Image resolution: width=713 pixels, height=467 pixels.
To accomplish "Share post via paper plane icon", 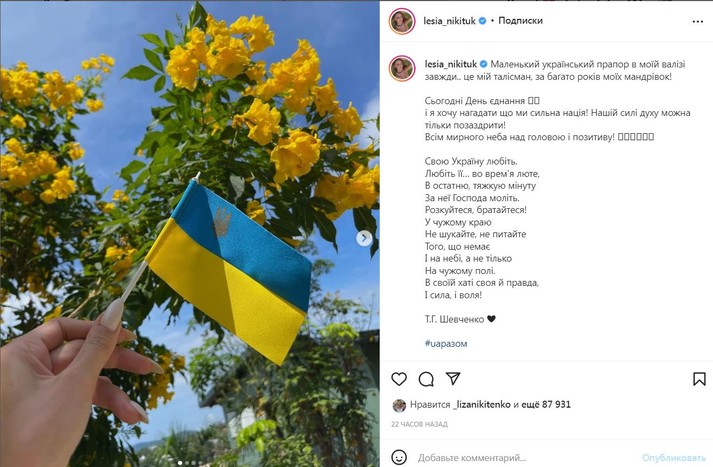I will (453, 378).
